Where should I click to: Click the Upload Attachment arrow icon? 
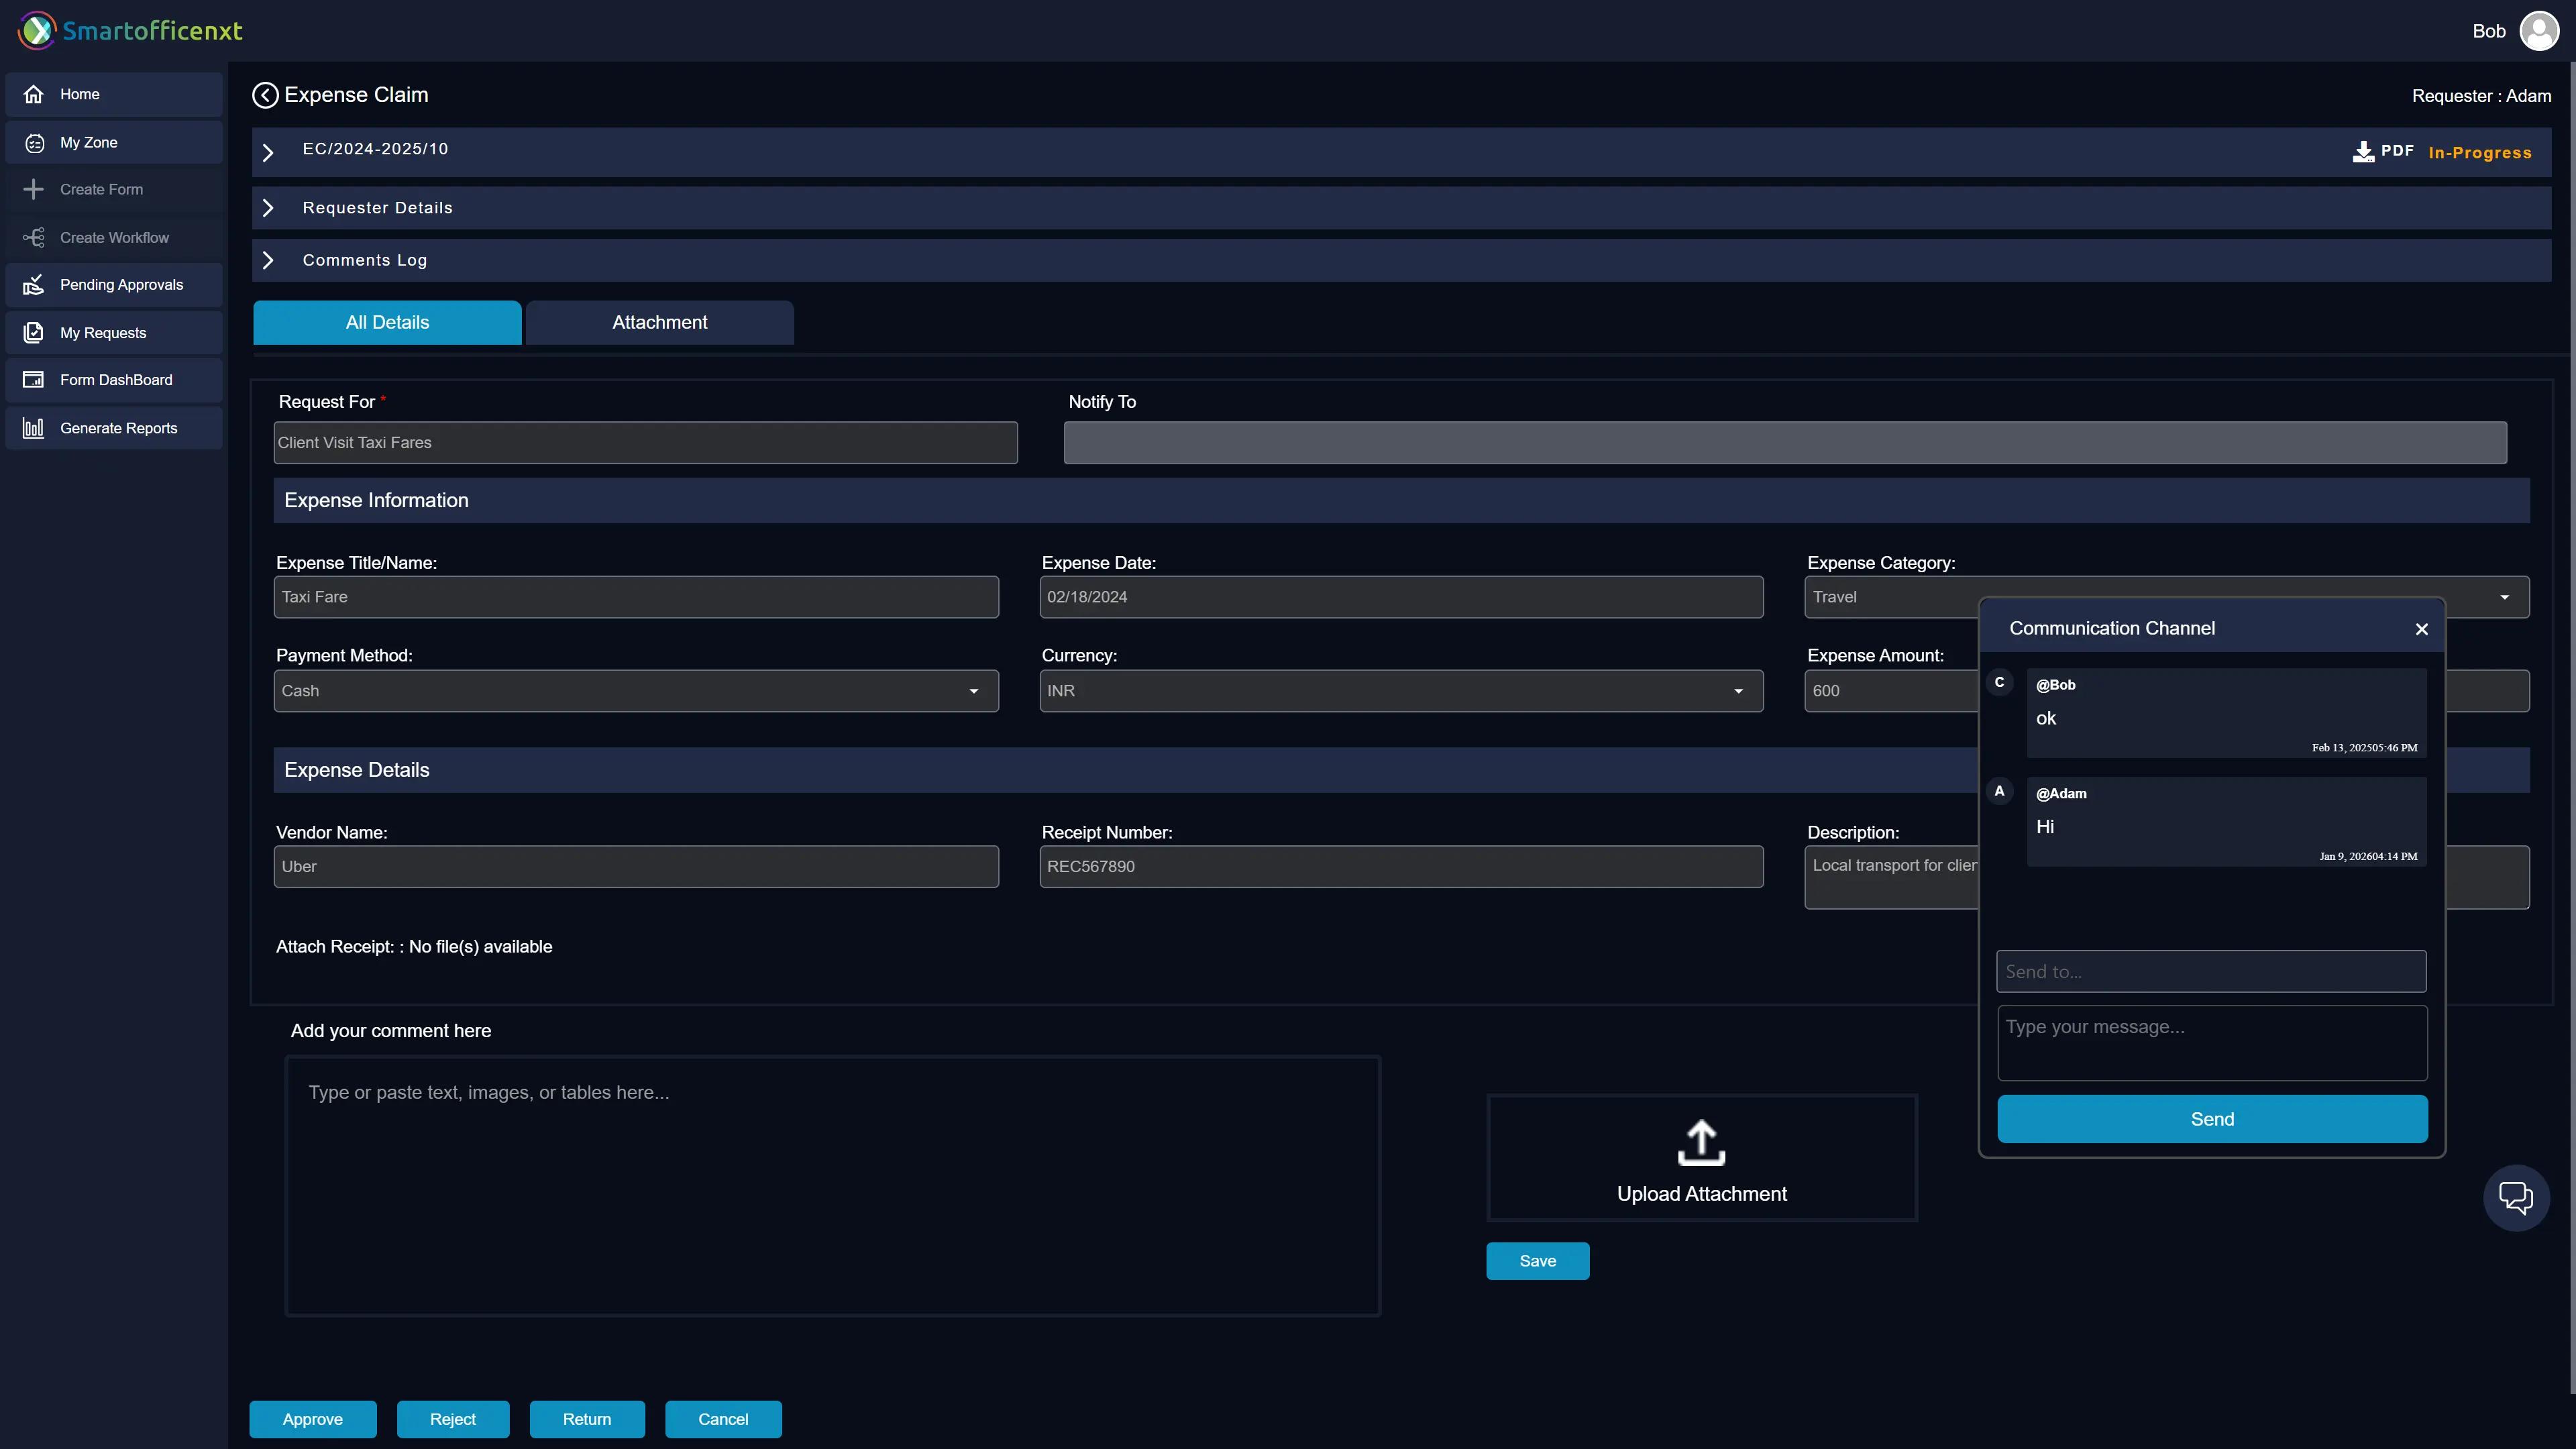pos(1701,1142)
